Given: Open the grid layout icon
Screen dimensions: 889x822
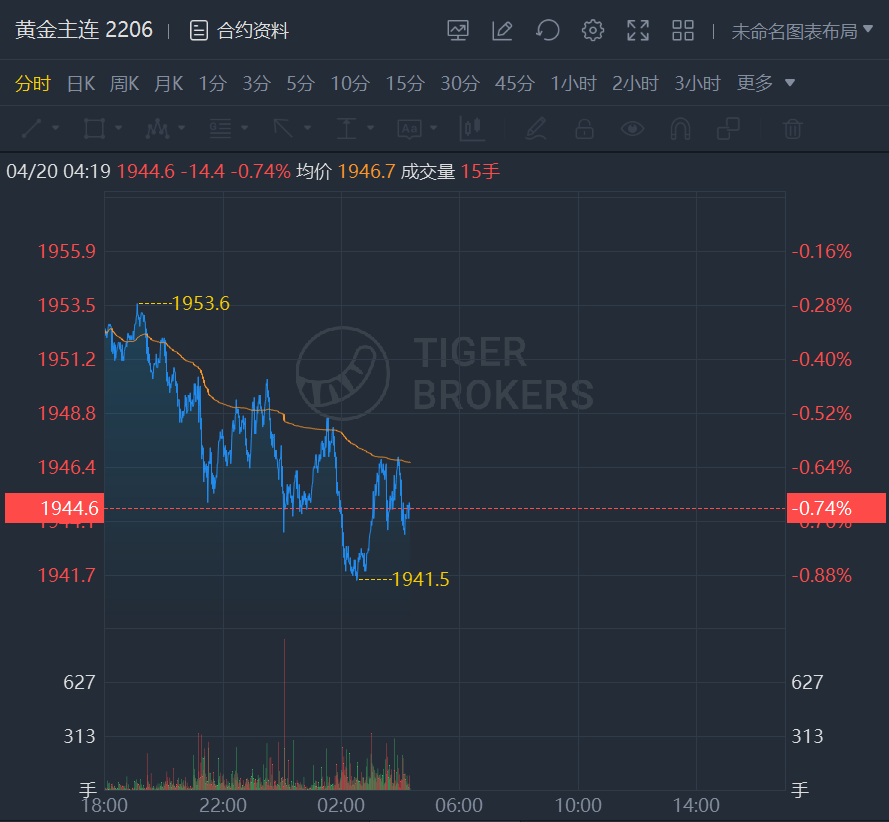Looking at the screenshot, I should [x=683, y=31].
